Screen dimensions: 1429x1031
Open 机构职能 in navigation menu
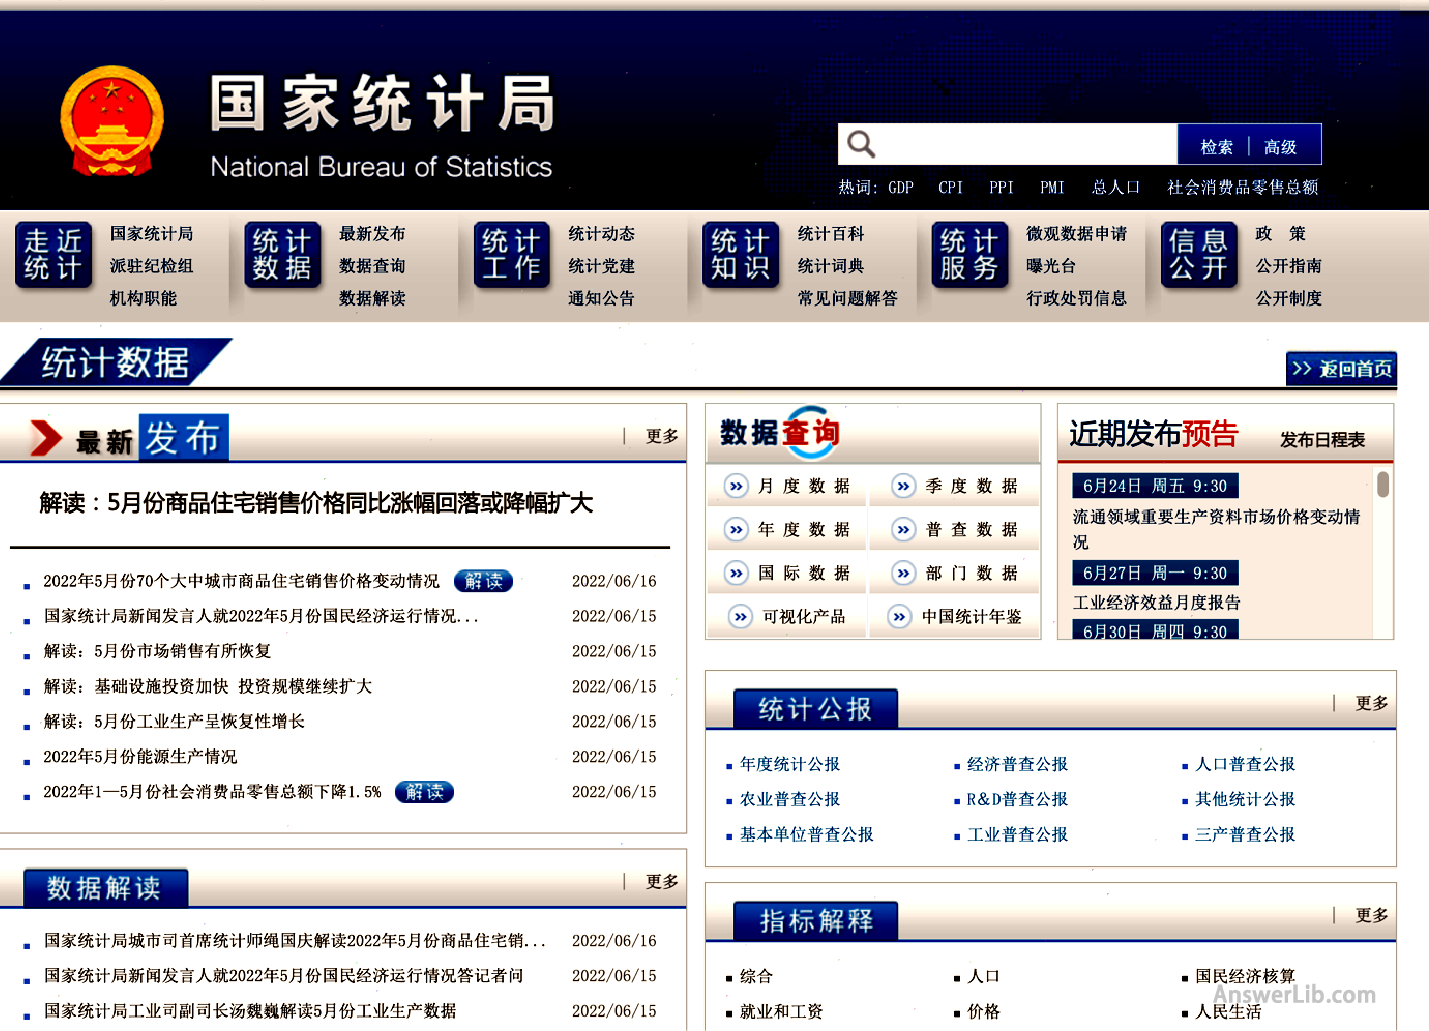143,298
